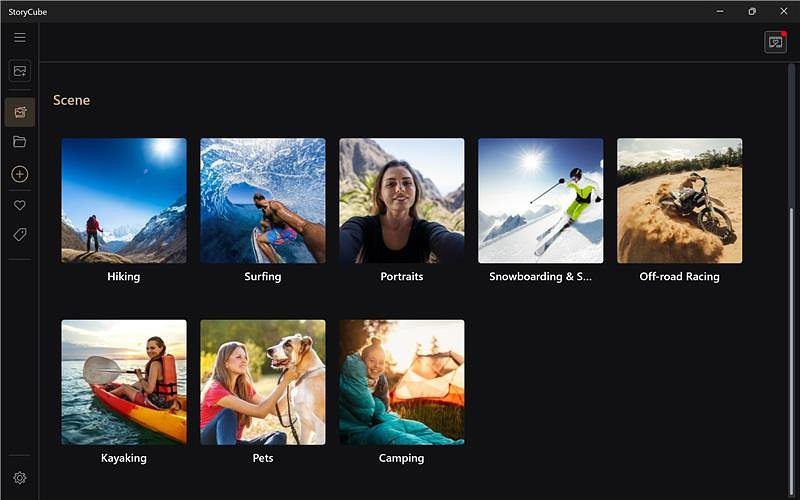
Task: Click the top-right notification icon with red dot
Action: point(775,42)
